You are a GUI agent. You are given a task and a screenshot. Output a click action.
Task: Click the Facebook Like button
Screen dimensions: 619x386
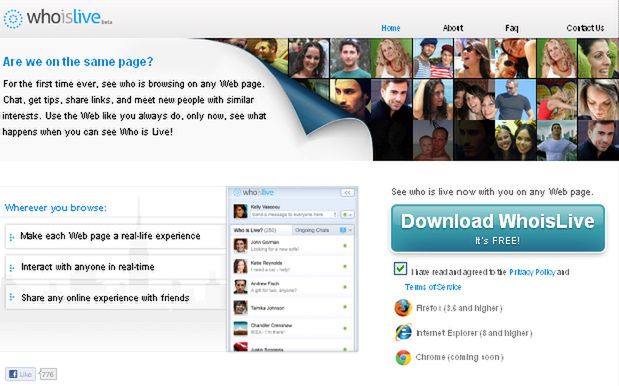[x=20, y=374]
